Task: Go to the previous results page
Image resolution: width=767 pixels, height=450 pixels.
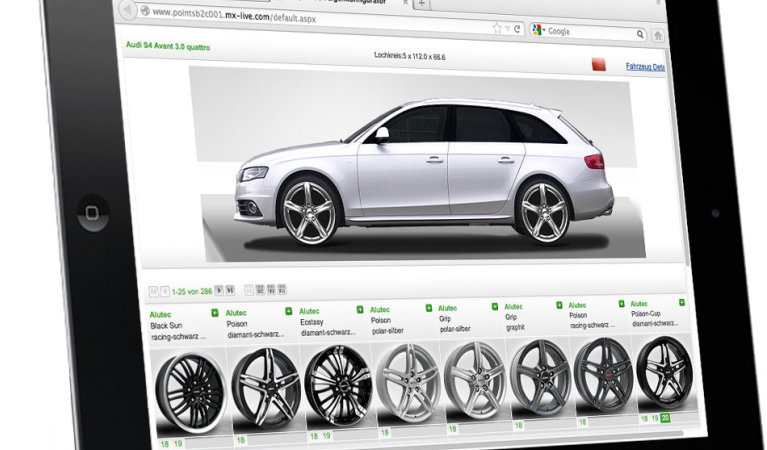Action: click(x=164, y=292)
